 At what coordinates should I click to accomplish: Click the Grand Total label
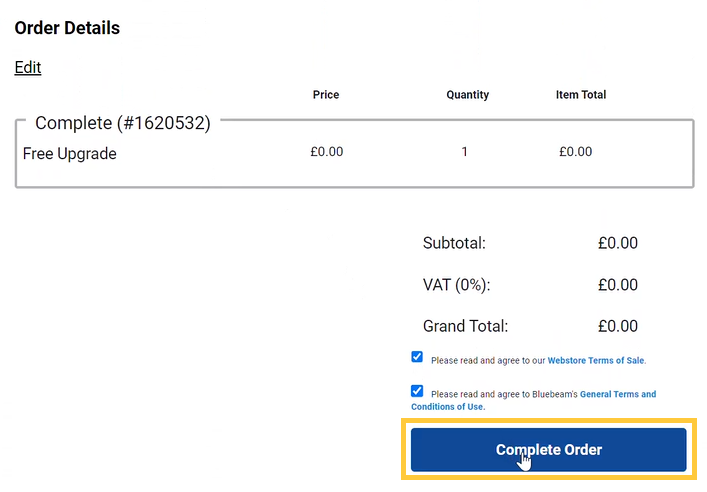point(466,326)
